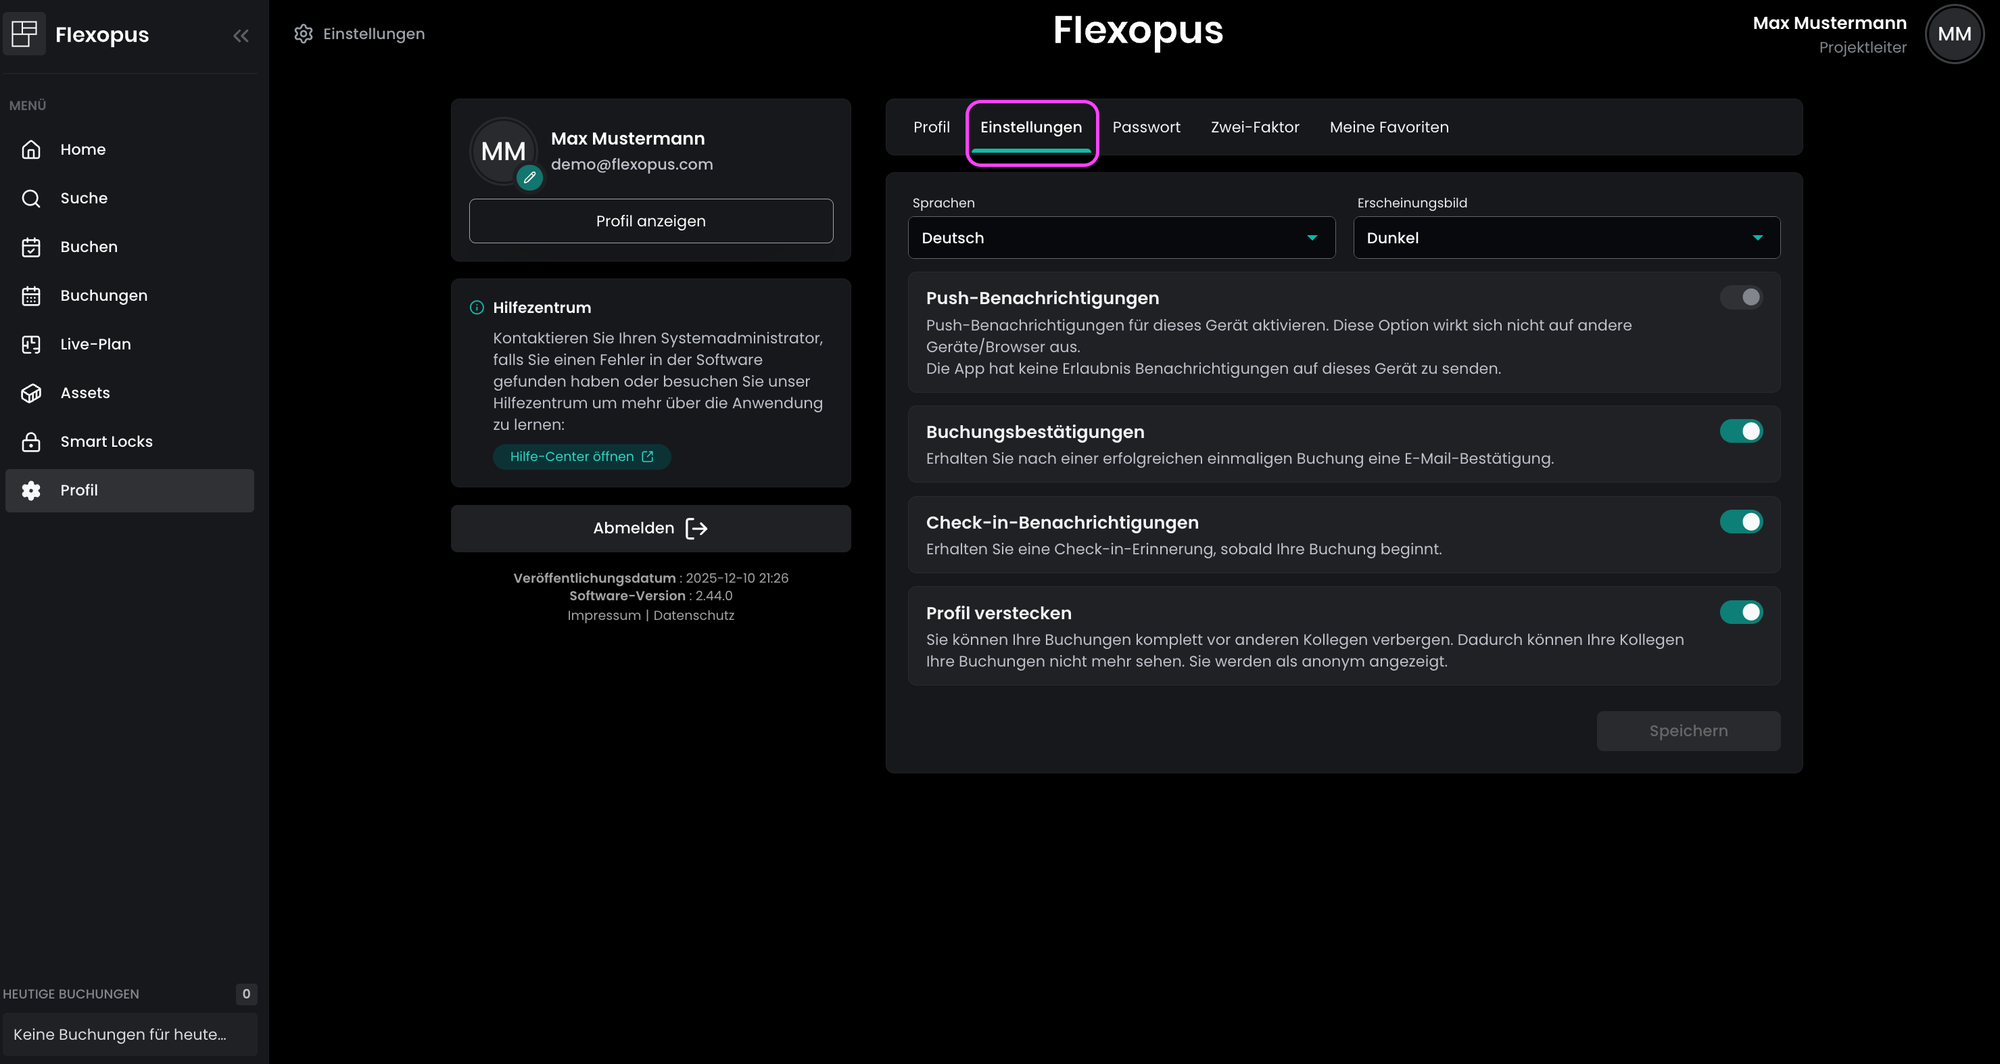Click the Abmelden button

[650, 528]
